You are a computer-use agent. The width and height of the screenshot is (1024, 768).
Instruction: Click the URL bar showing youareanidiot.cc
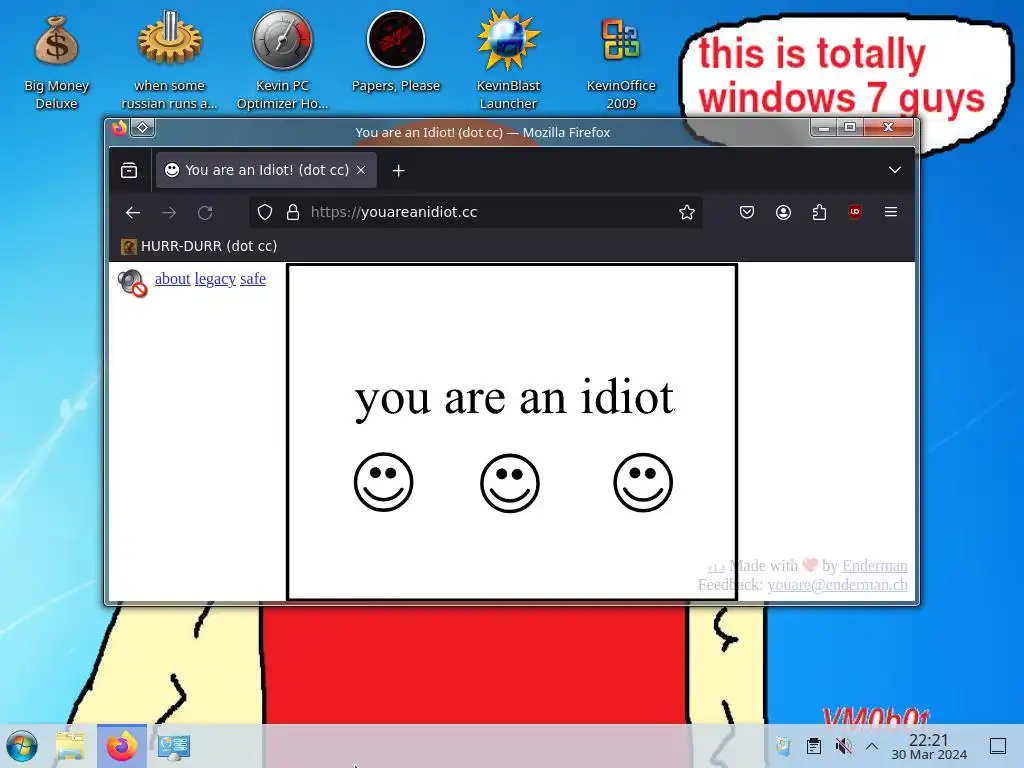[475, 212]
